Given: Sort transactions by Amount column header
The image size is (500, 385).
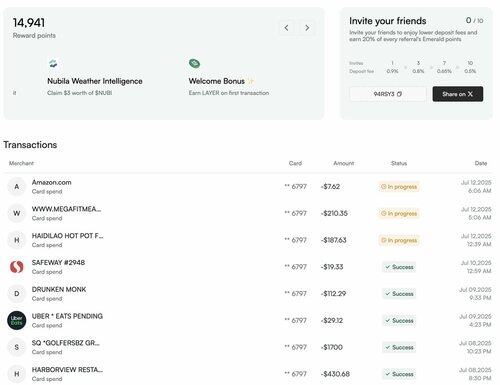Looking at the screenshot, I should 344,163.
